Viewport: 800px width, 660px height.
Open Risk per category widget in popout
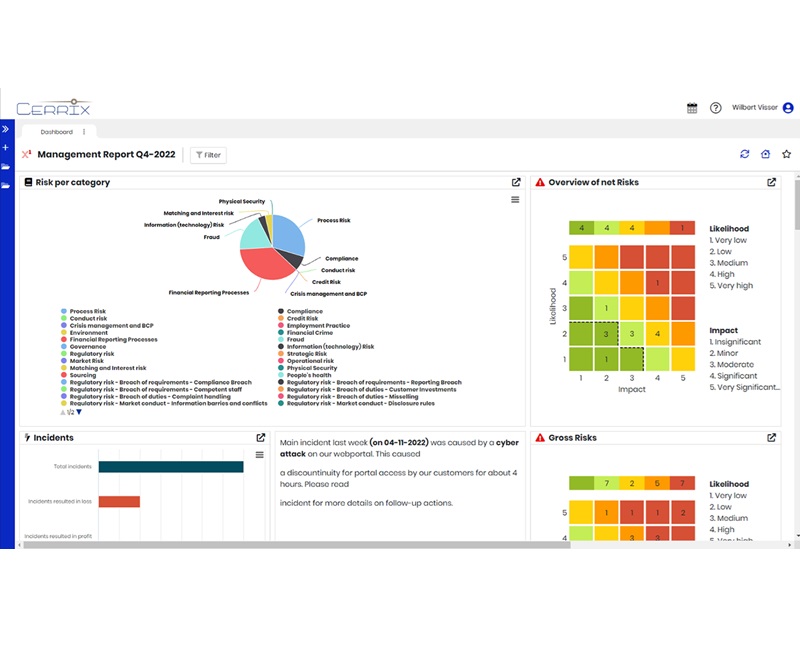[x=516, y=182]
